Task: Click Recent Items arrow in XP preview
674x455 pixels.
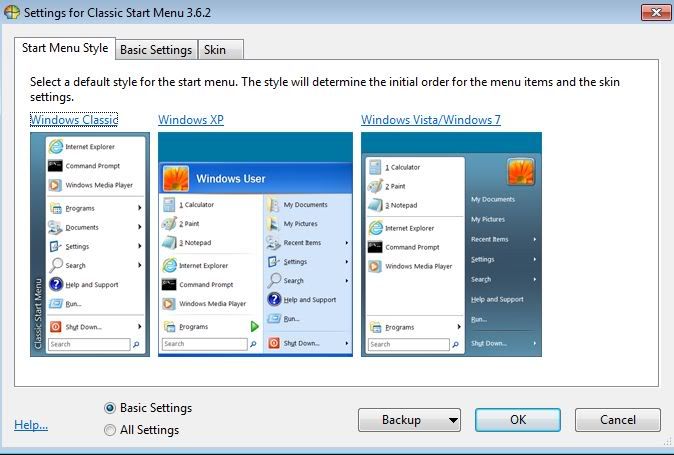Action: coord(346,243)
